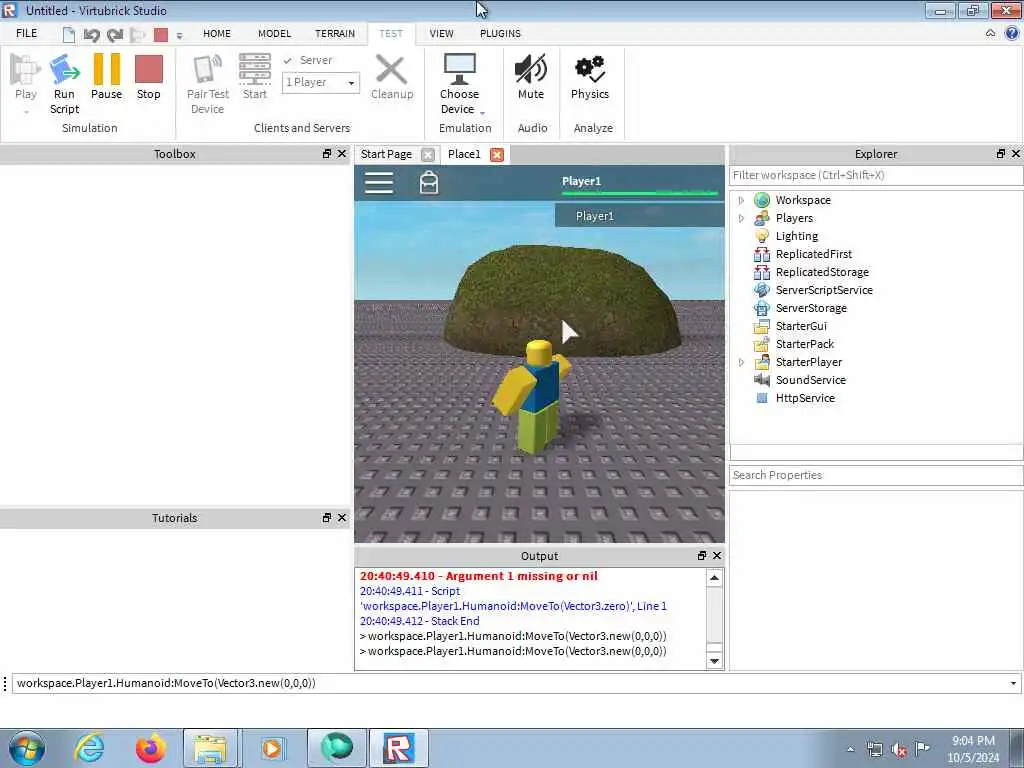
Task: Click the new file icon in quick access toolbar
Action: 69,34
